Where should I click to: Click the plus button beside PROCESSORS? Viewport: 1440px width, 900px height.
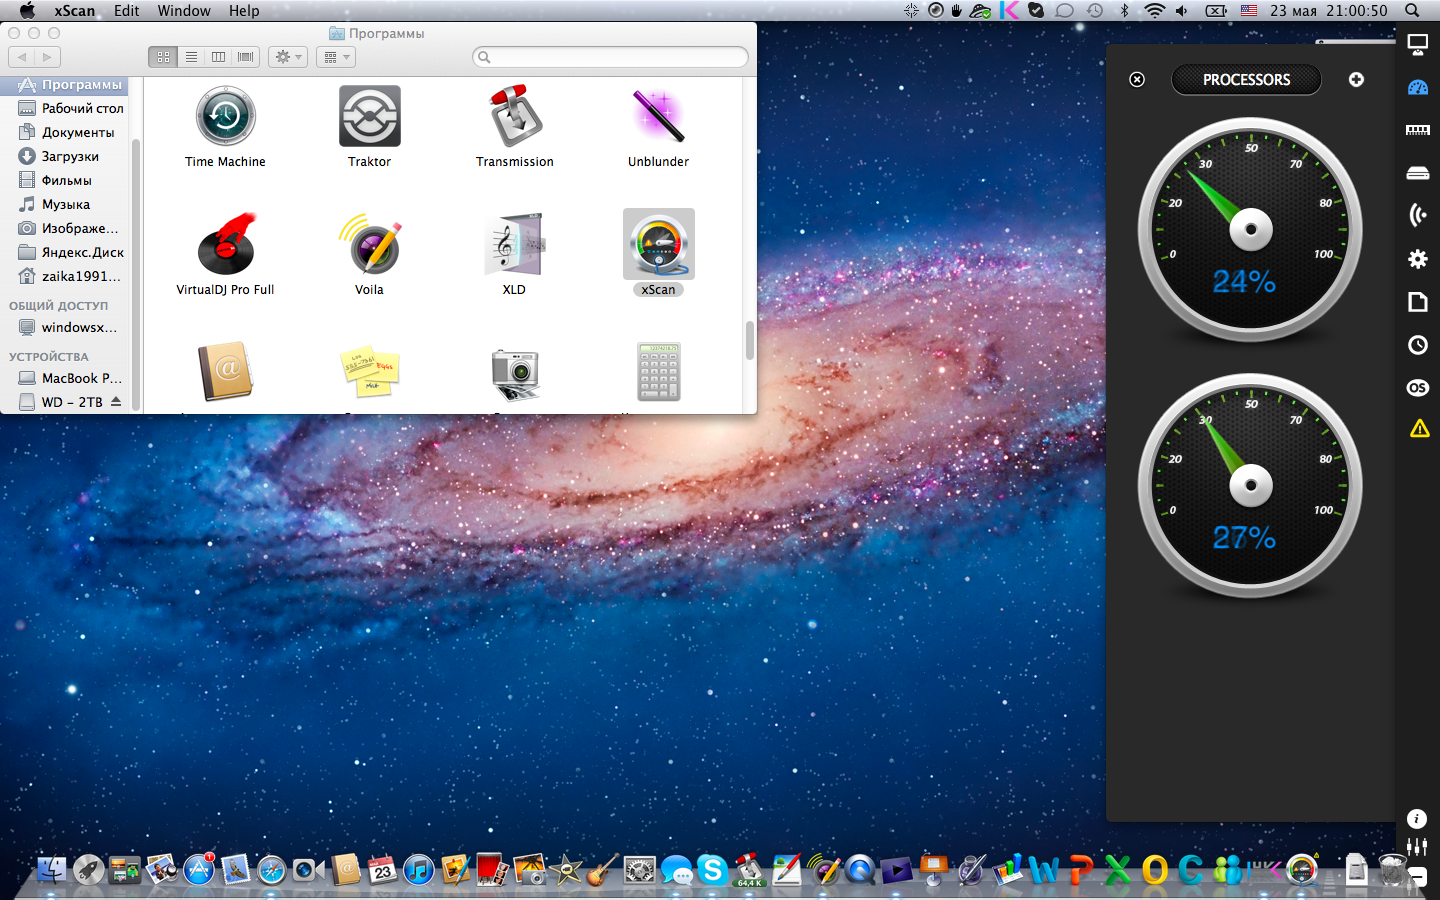coord(1356,80)
